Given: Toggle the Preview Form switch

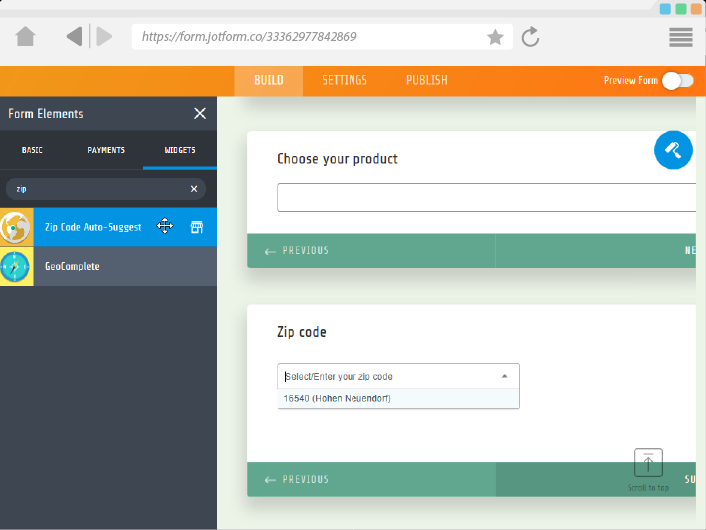Looking at the screenshot, I should 677,81.
